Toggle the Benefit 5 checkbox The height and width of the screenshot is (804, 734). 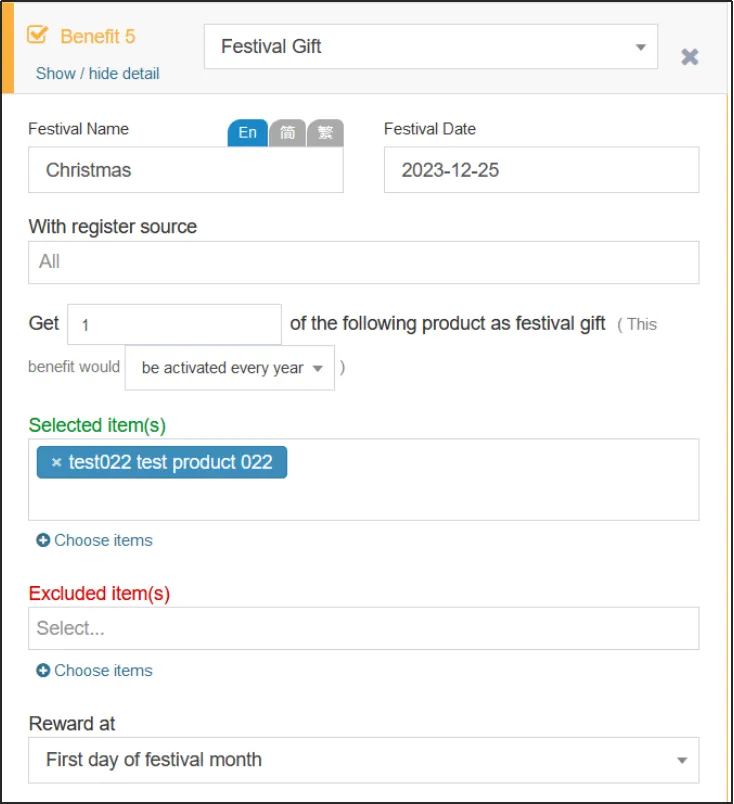pyautogui.click(x=37, y=35)
